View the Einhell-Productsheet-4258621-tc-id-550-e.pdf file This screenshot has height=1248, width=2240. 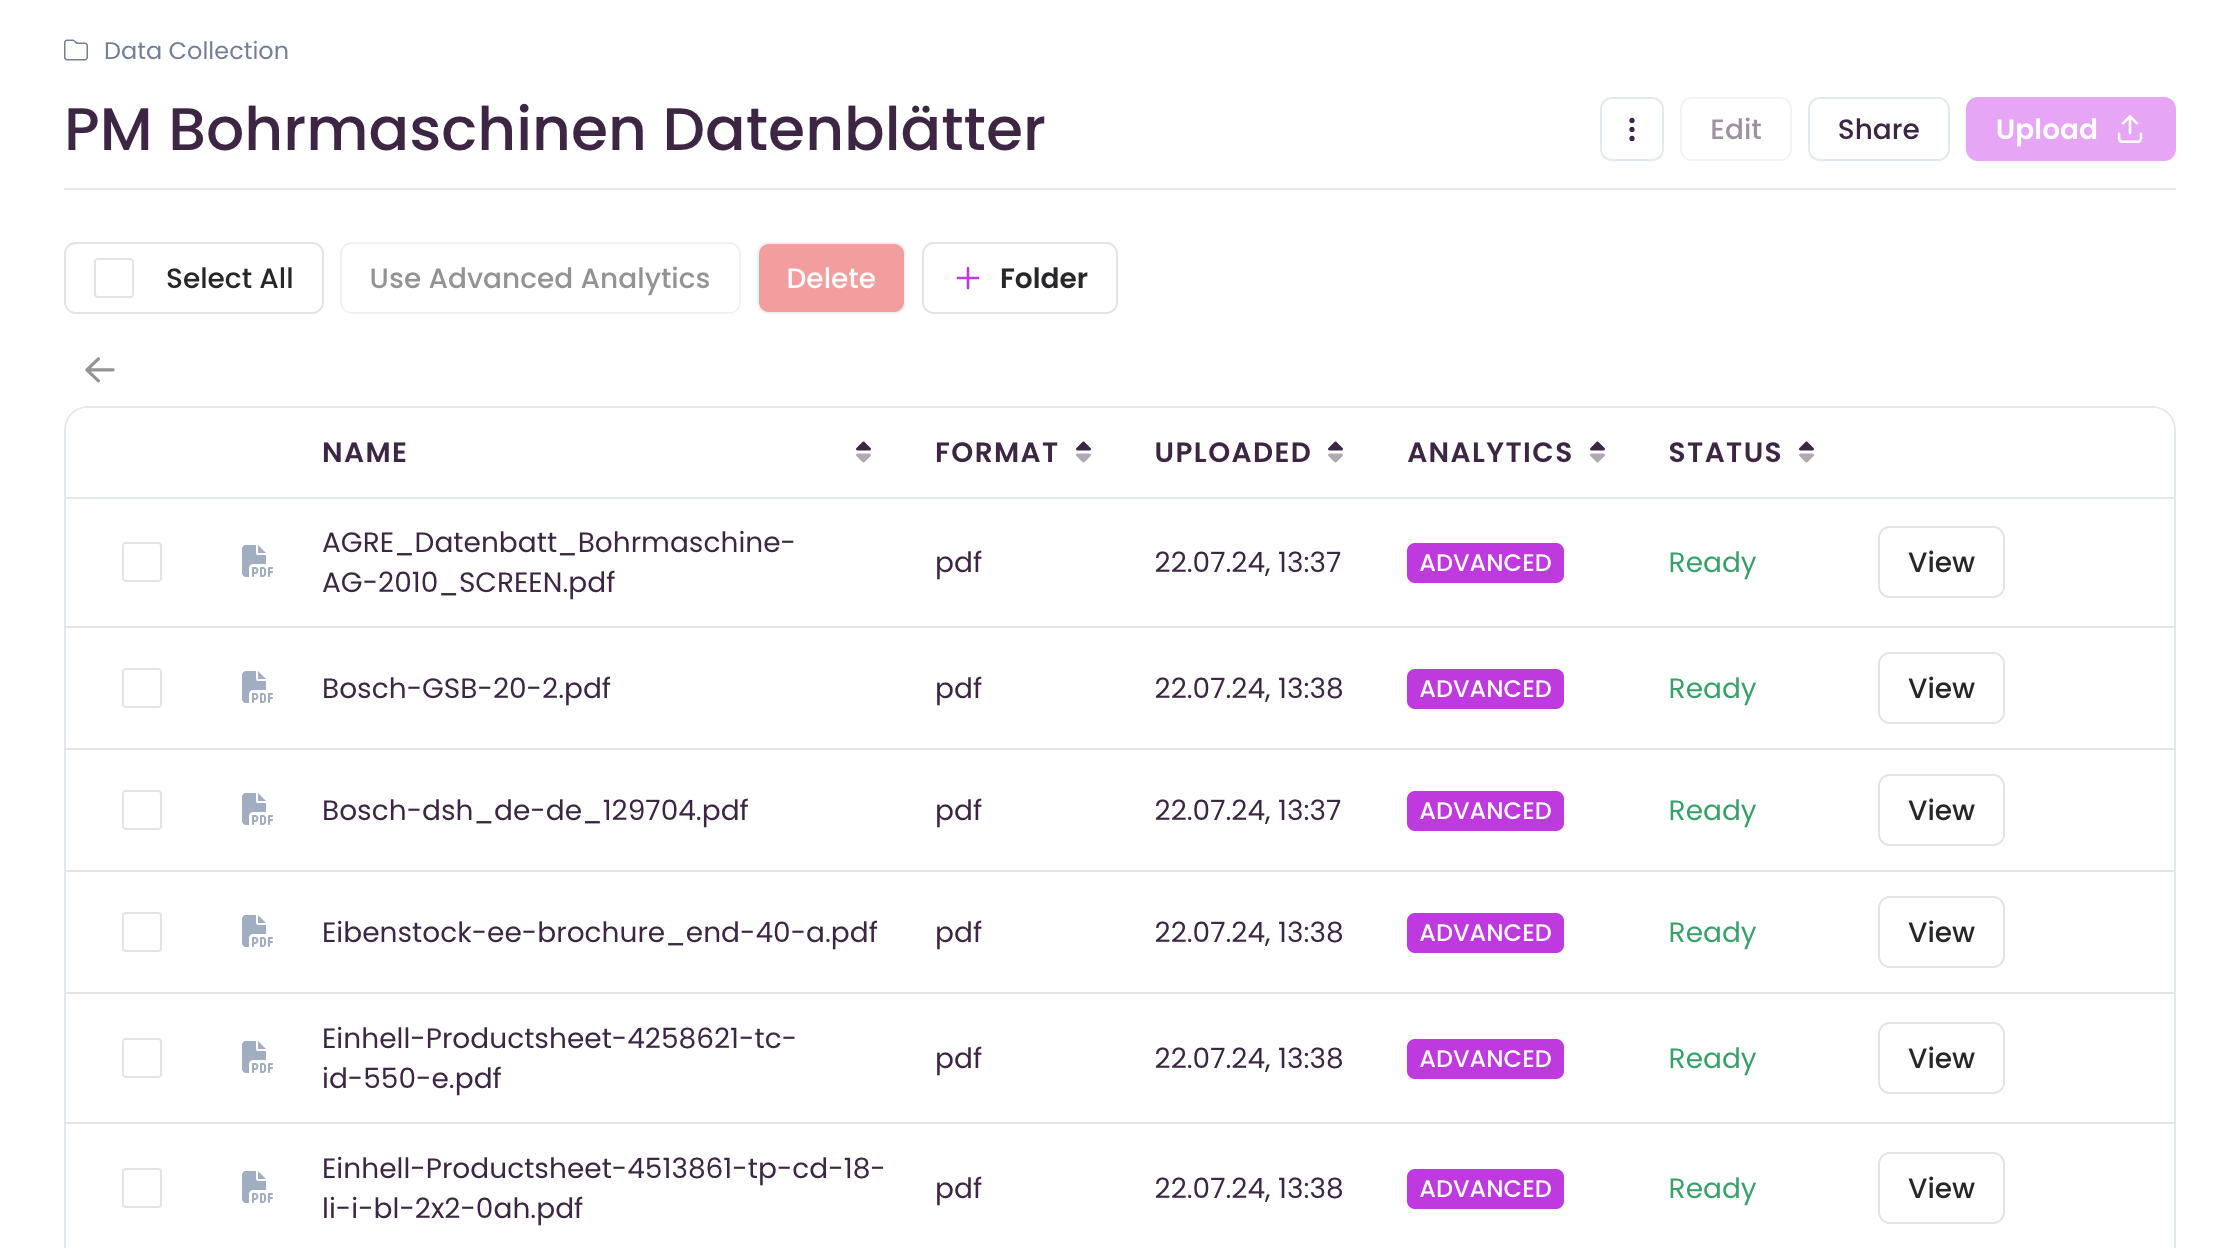pos(1941,1058)
